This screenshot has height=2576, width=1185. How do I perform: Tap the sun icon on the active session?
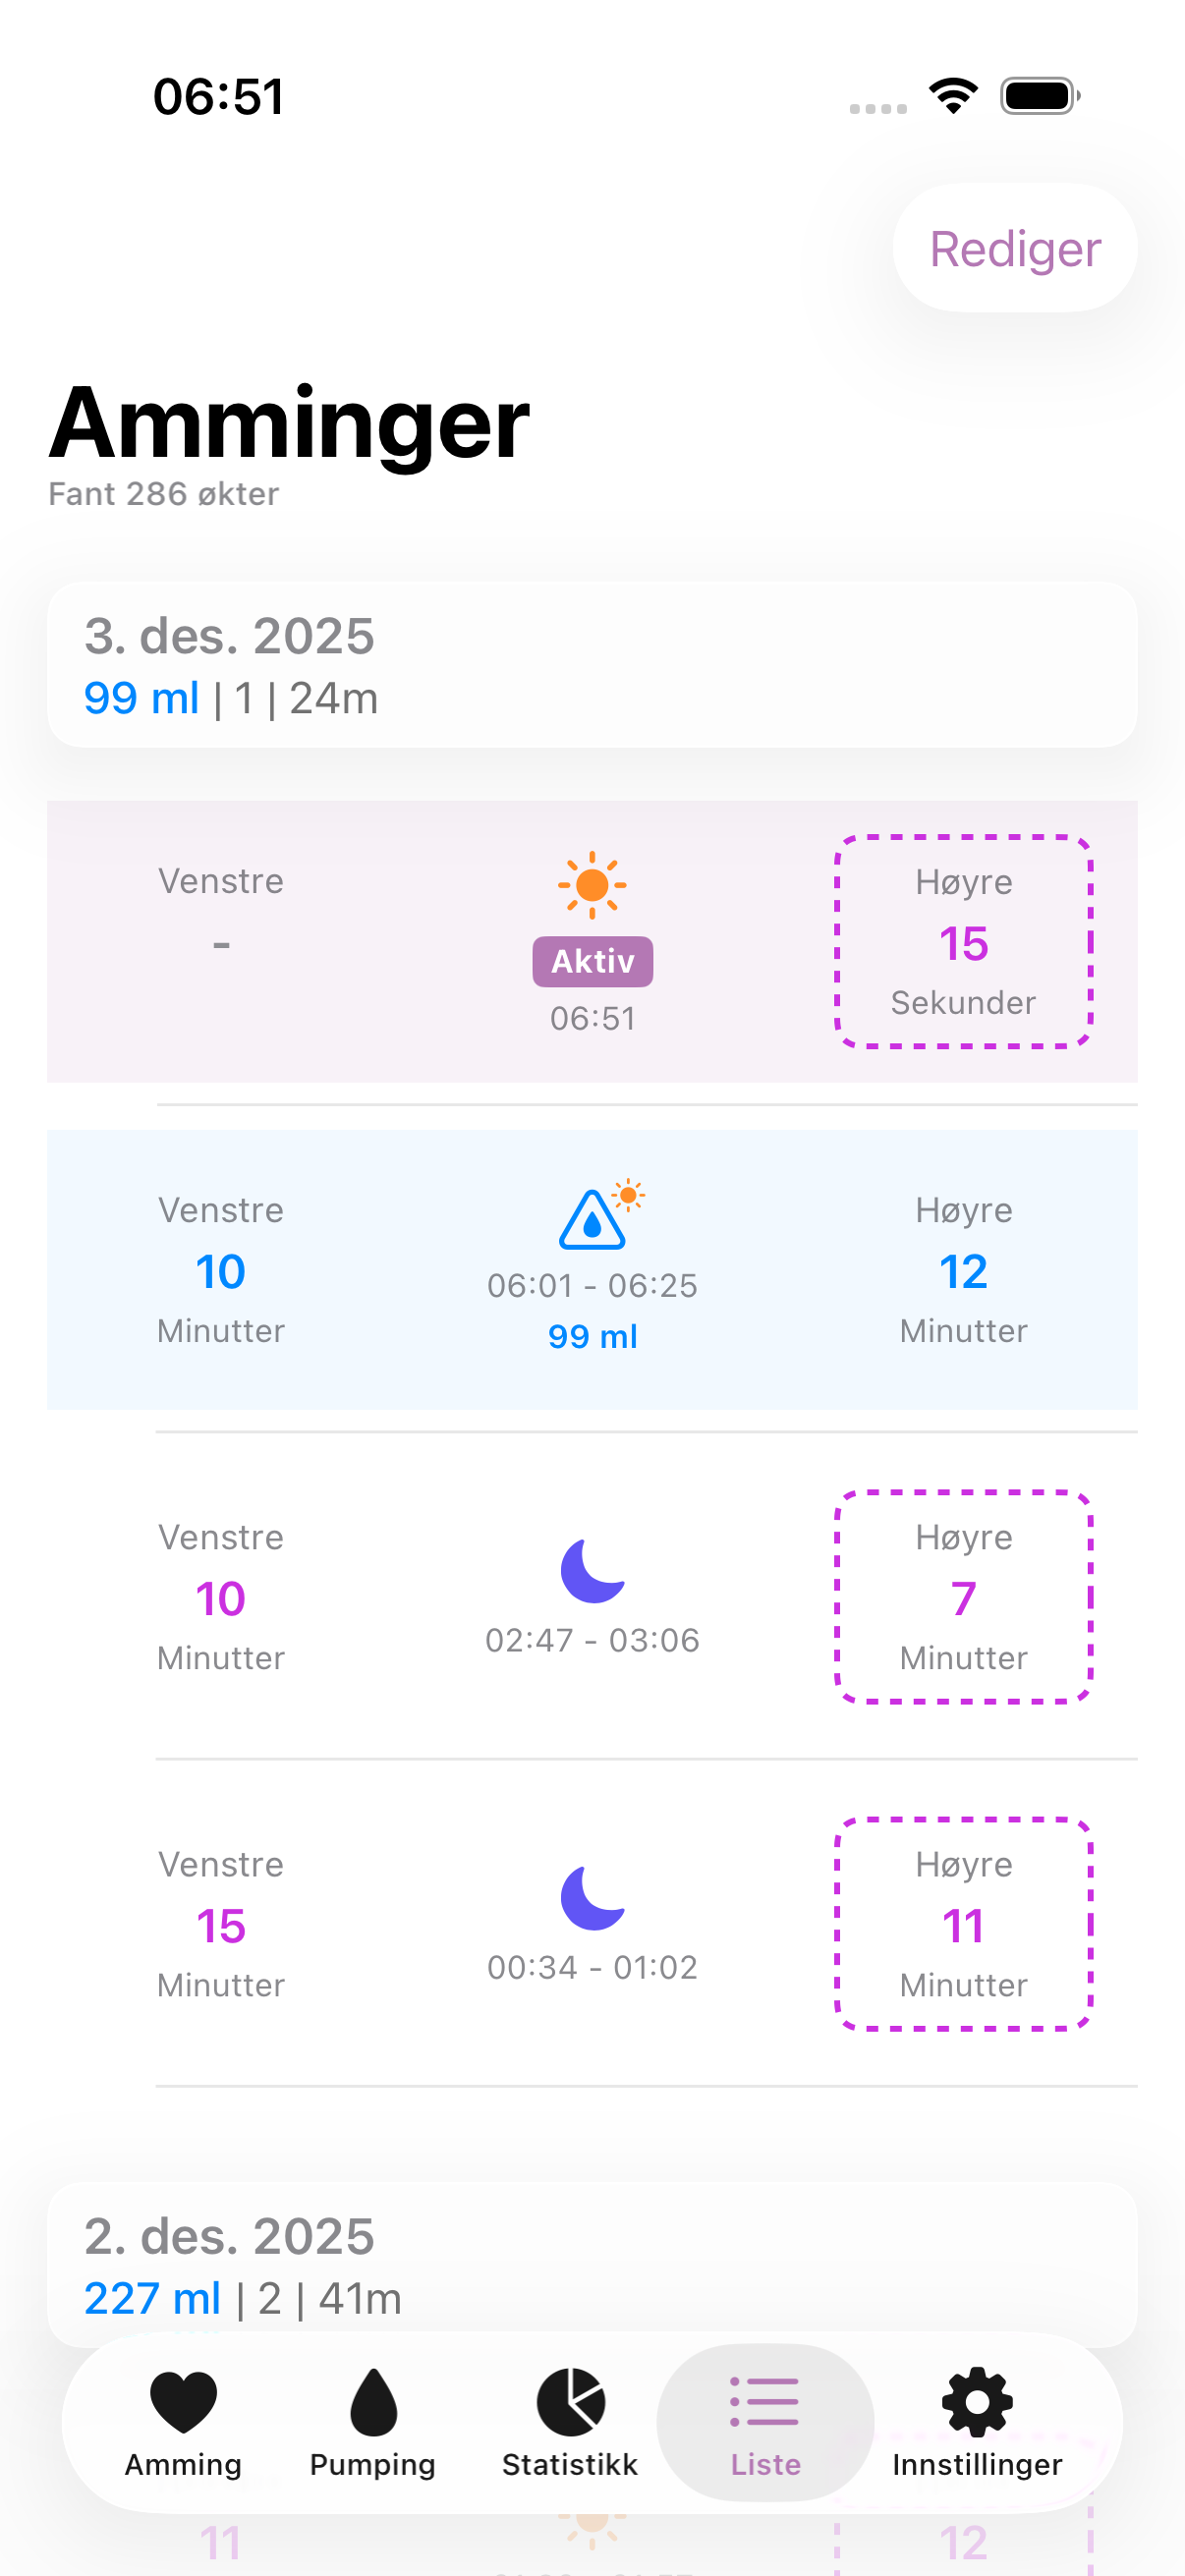[x=592, y=885]
